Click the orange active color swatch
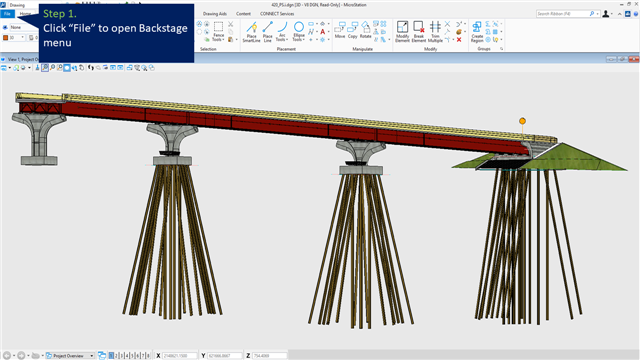Image resolution: width=640 pixels, height=360 pixels. (5, 38)
